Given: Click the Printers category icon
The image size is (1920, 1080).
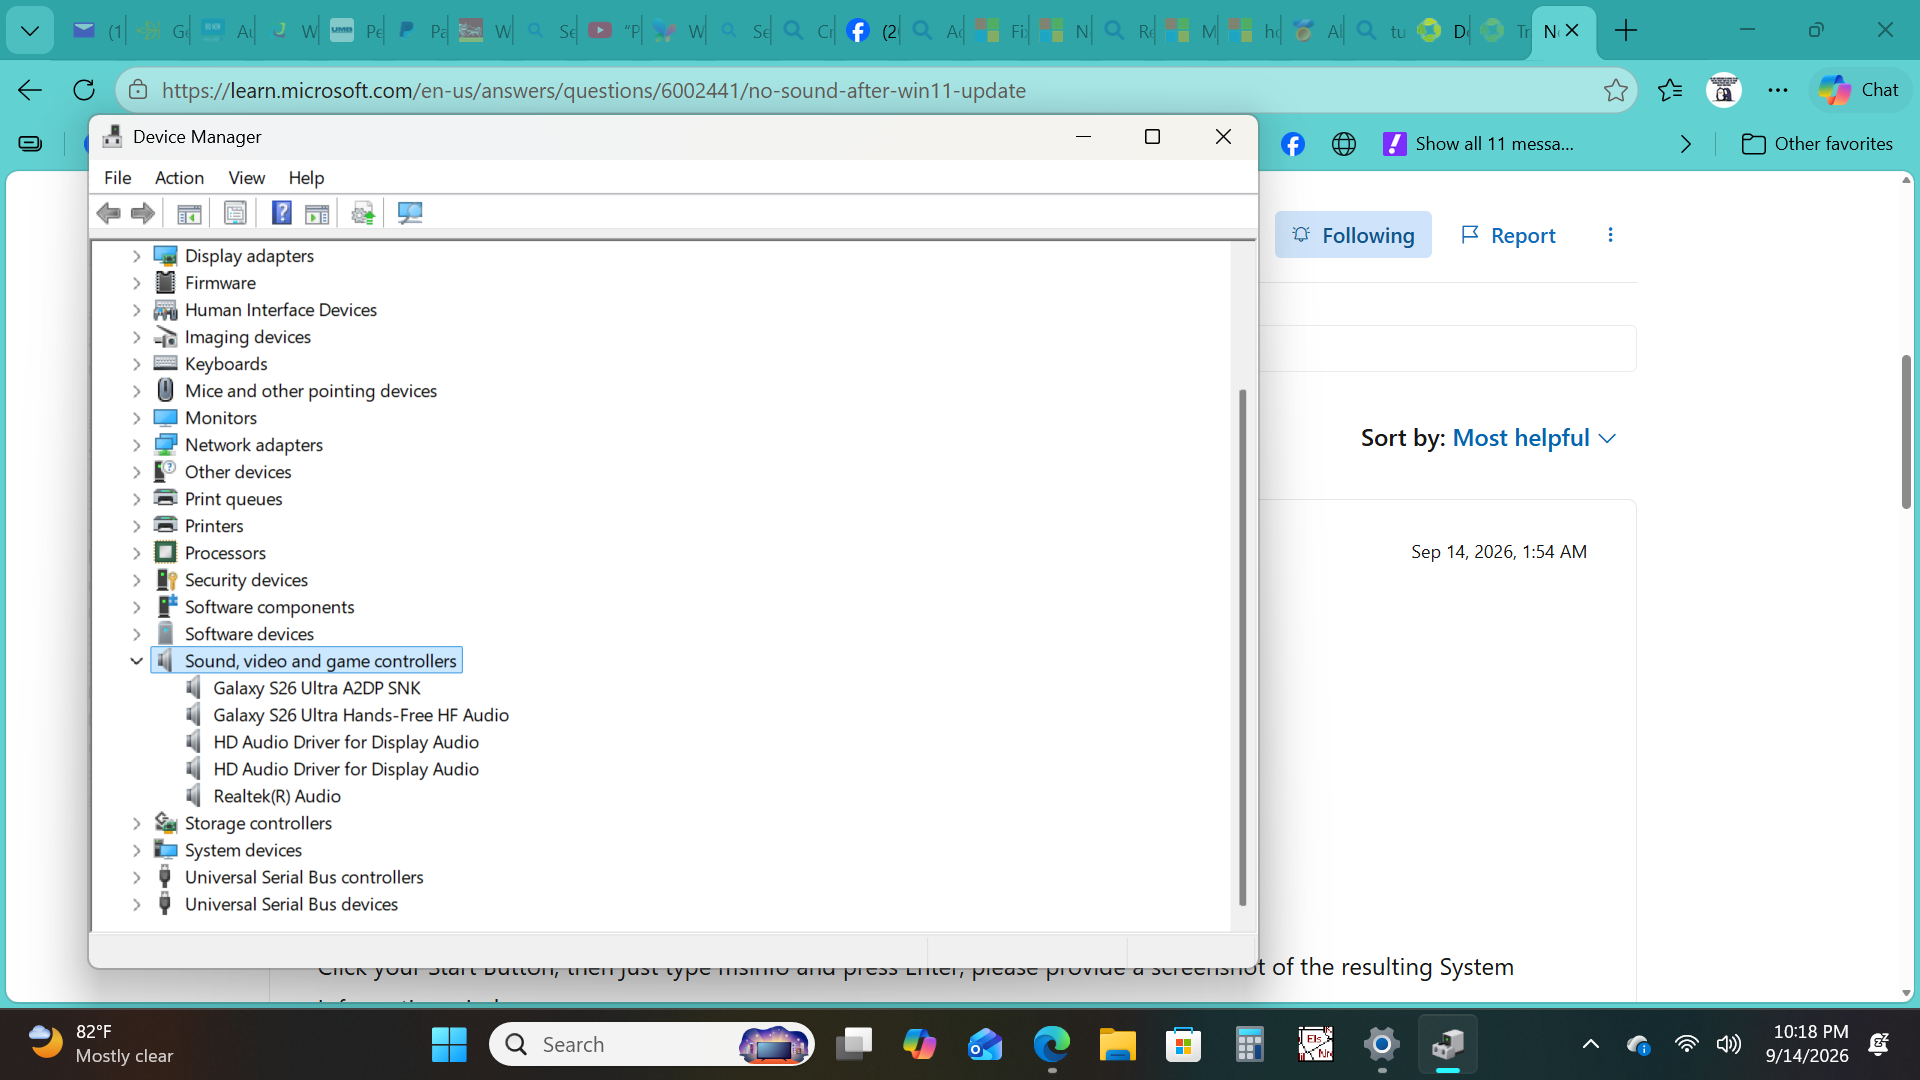Looking at the screenshot, I should [165, 526].
